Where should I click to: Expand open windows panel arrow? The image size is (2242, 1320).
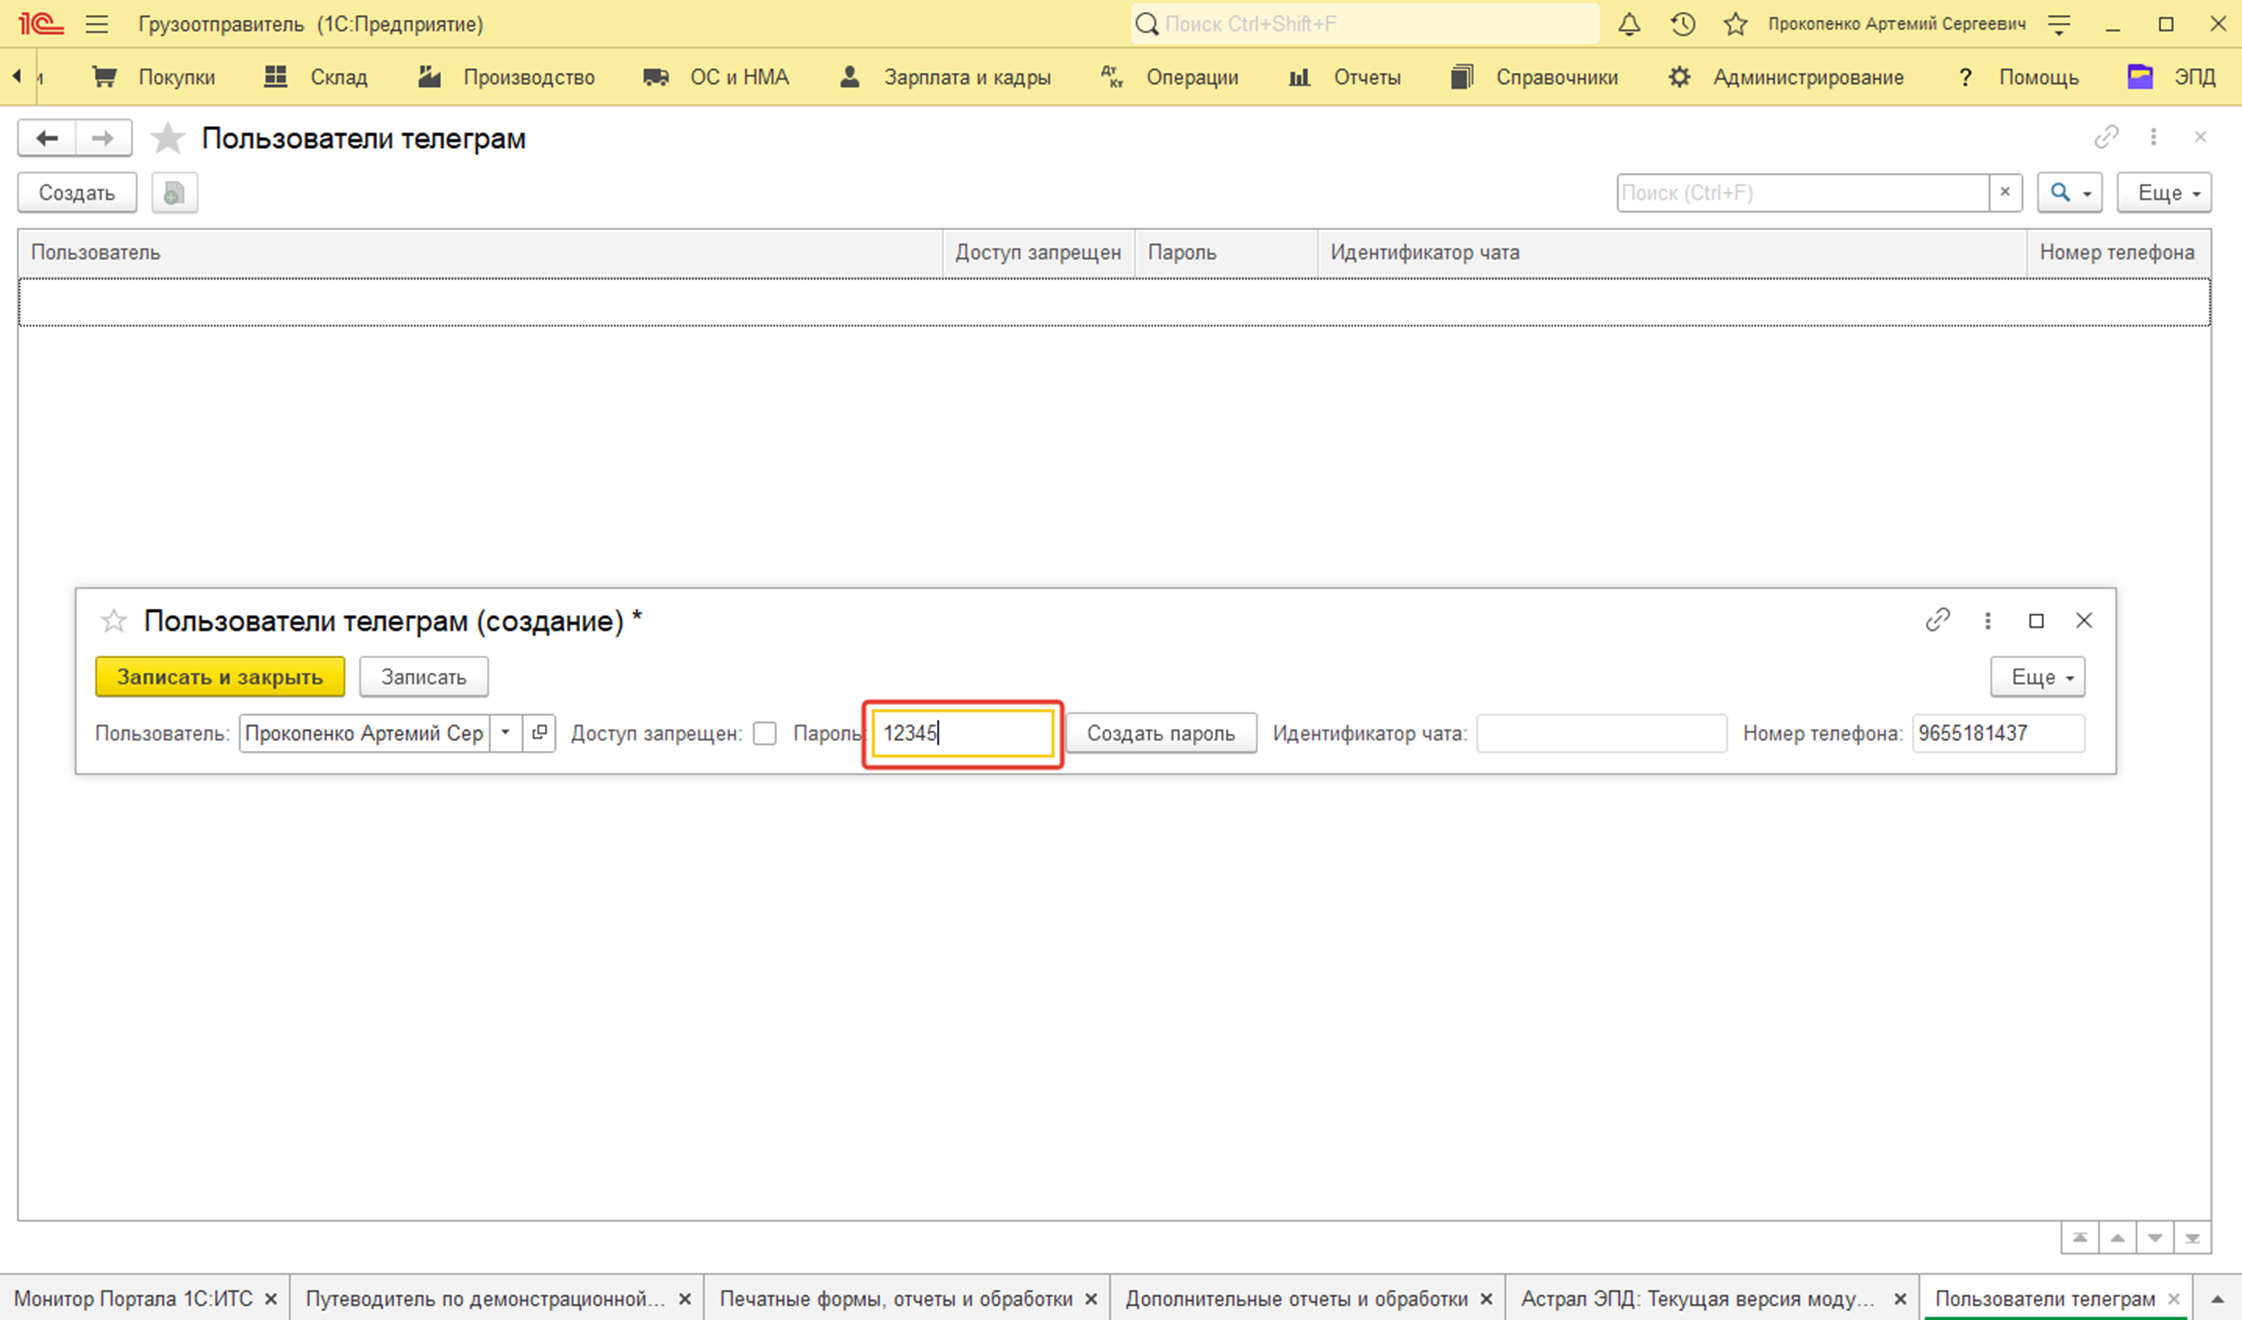2217,1299
